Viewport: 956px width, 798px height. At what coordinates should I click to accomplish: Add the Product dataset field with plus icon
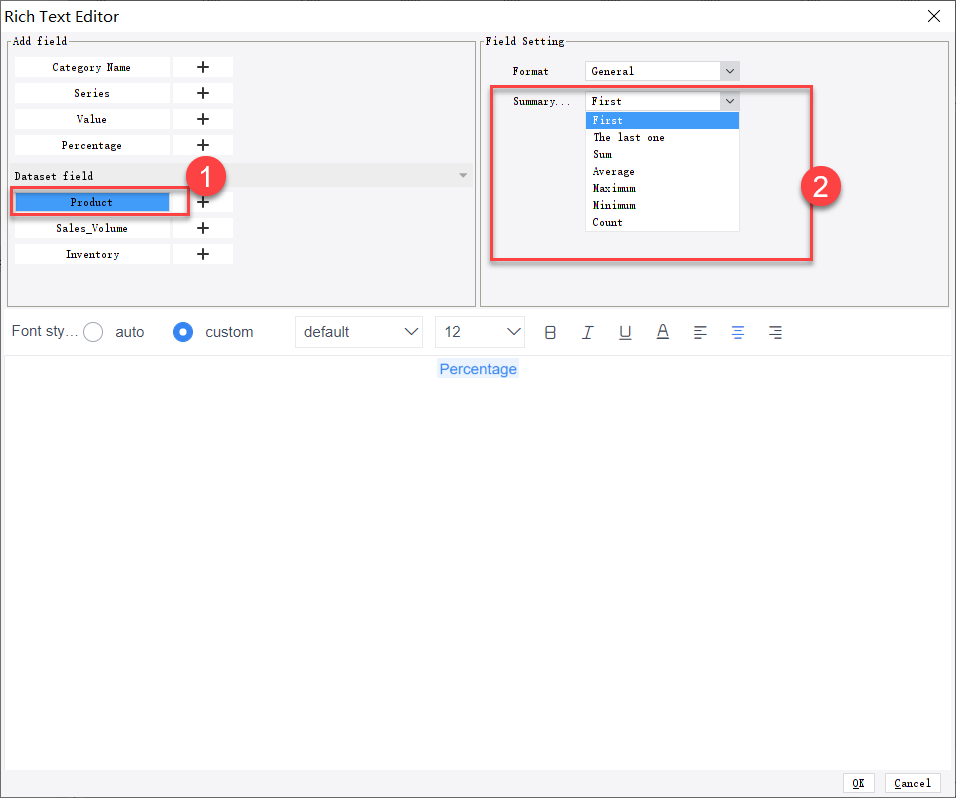click(x=203, y=202)
